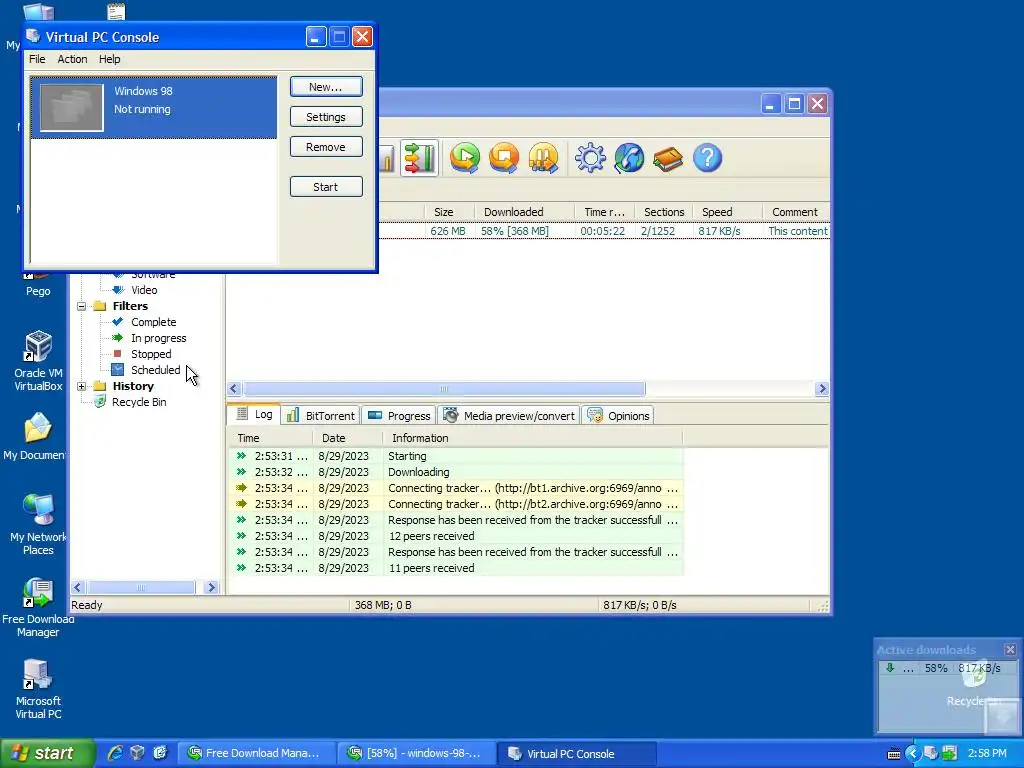Select the In progress filter
Screen dimensions: 1024x768
click(x=159, y=338)
